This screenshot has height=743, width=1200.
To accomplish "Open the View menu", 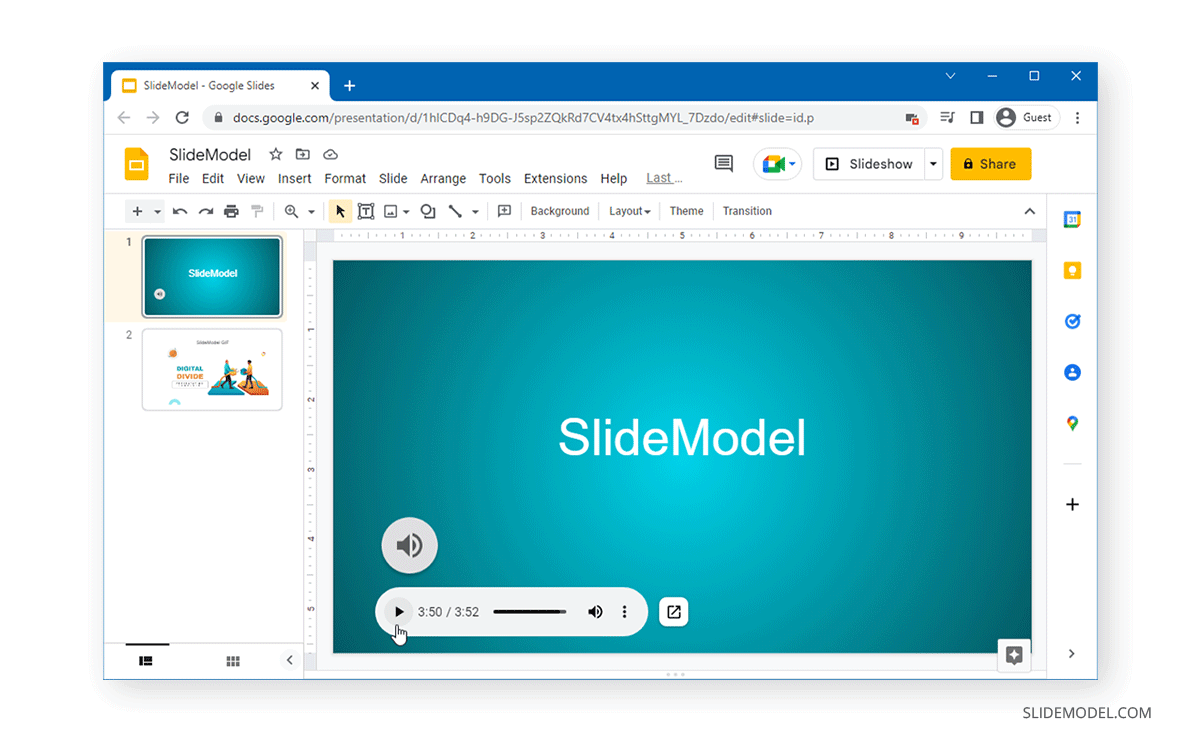I will [x=251, y=179].
